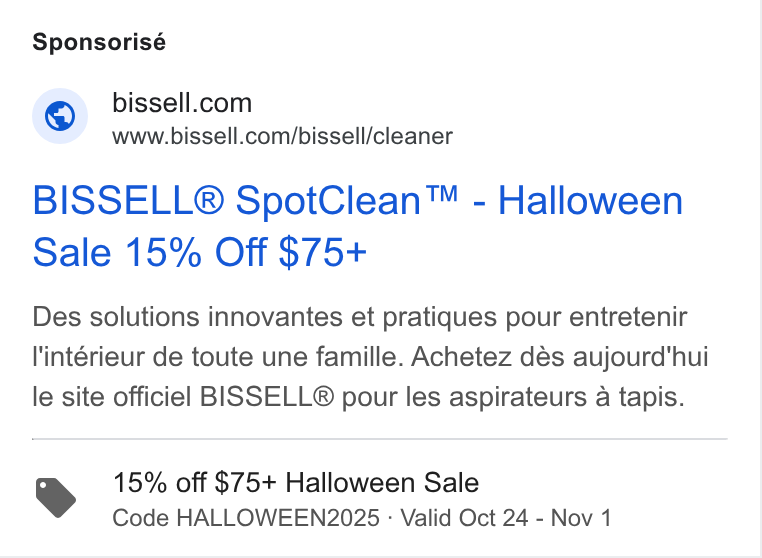Click "Achetez dès aujourd'hui" in the description
The width and height of the screenshot is (762, 558).
[560, 357]
